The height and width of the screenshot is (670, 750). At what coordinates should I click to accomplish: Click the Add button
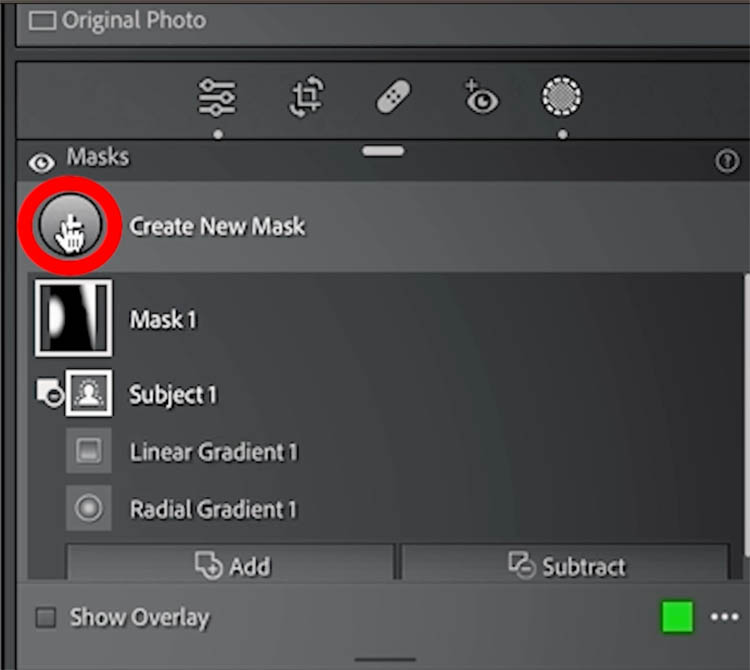[231, 563]
